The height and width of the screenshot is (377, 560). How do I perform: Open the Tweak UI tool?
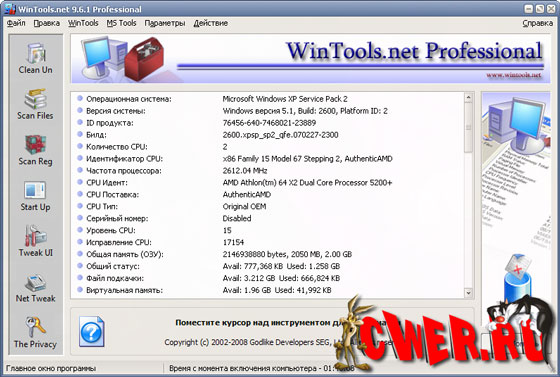(35, 241)
